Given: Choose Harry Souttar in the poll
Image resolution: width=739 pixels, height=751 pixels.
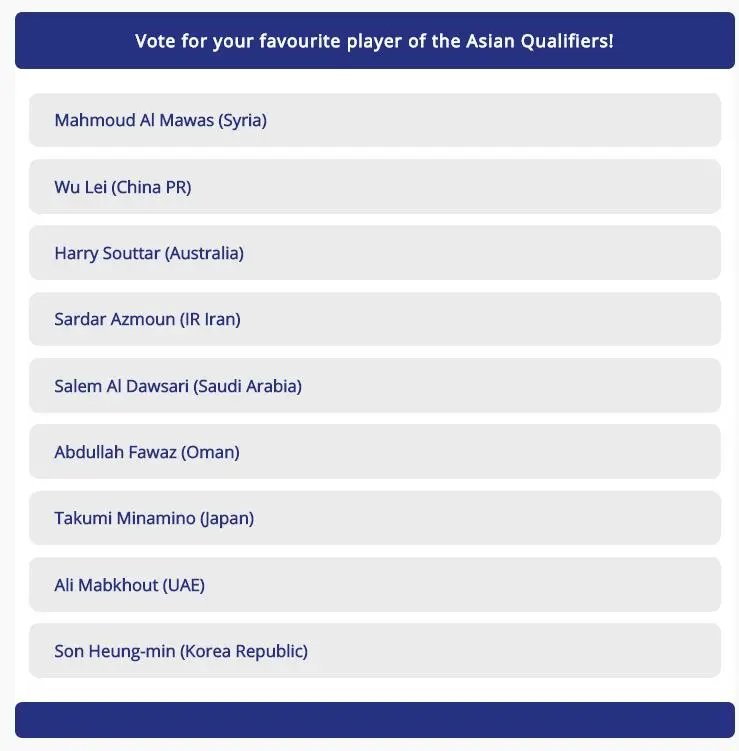Looking at the screenshot, I should [374, 253].
